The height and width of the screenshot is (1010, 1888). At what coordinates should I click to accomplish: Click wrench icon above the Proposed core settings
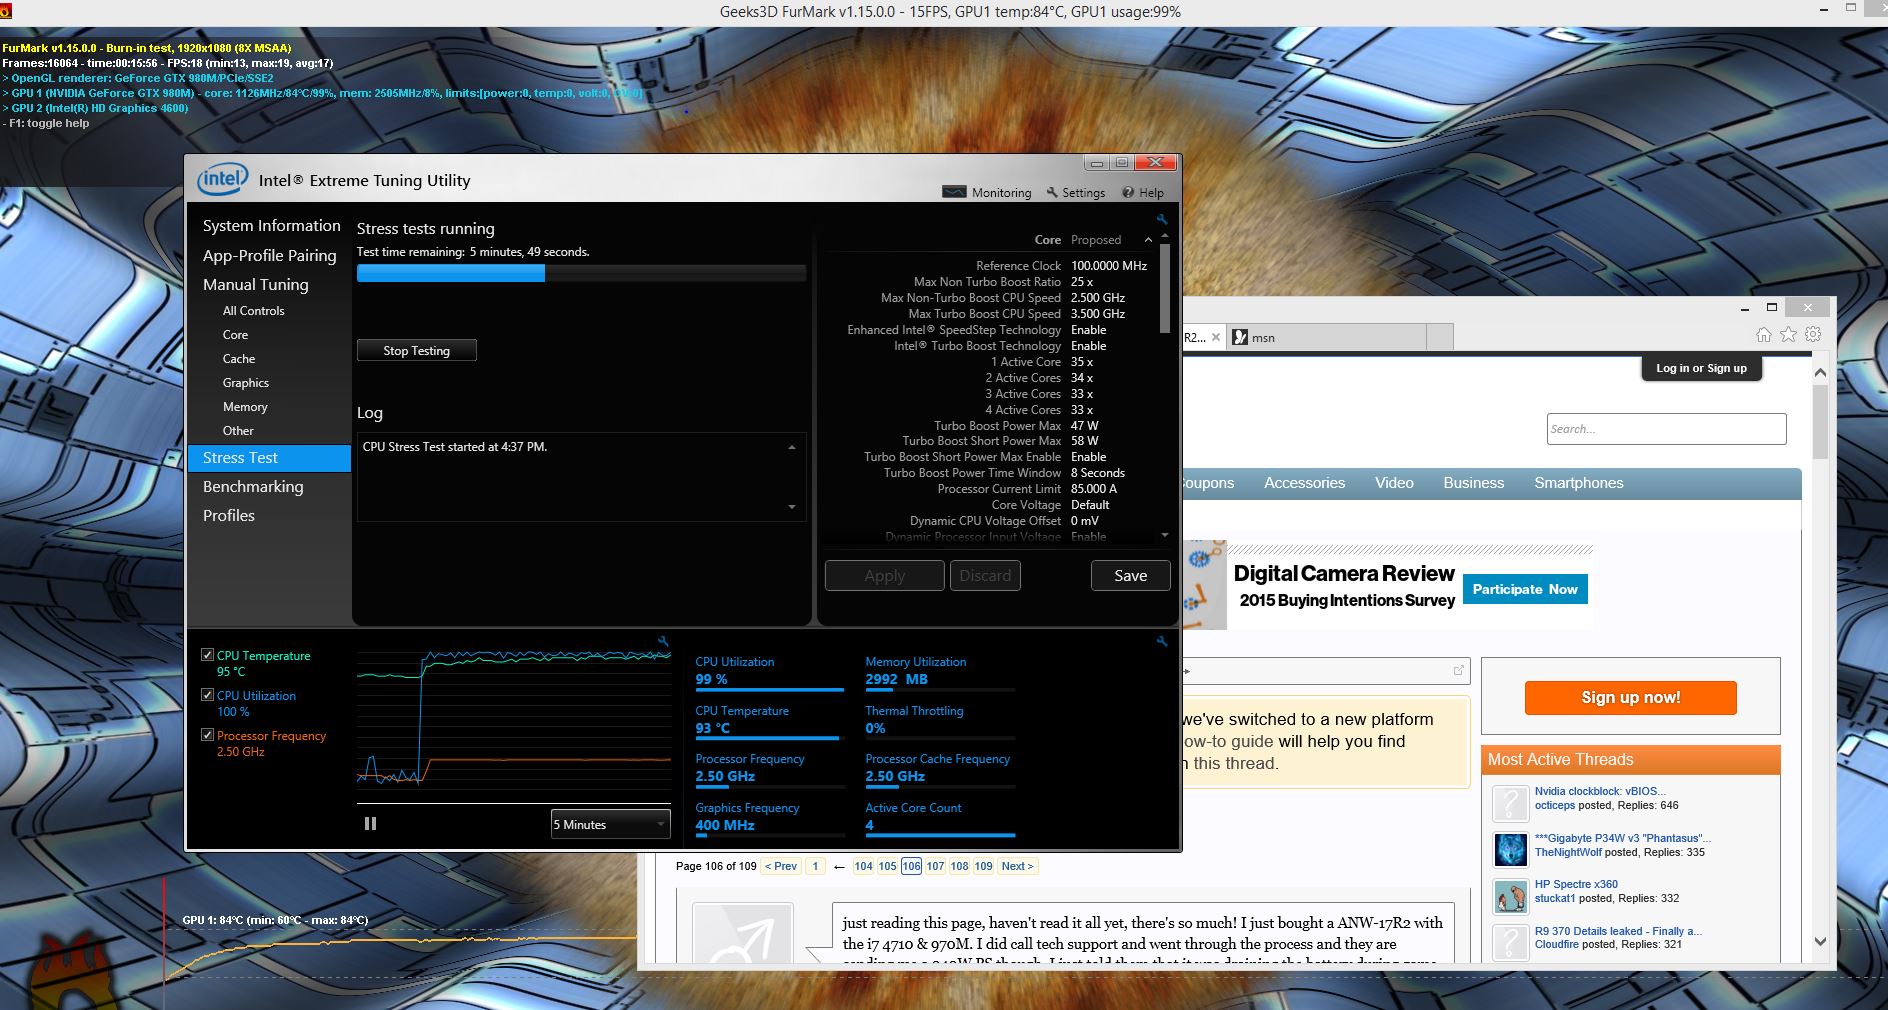click(1162, 219)
